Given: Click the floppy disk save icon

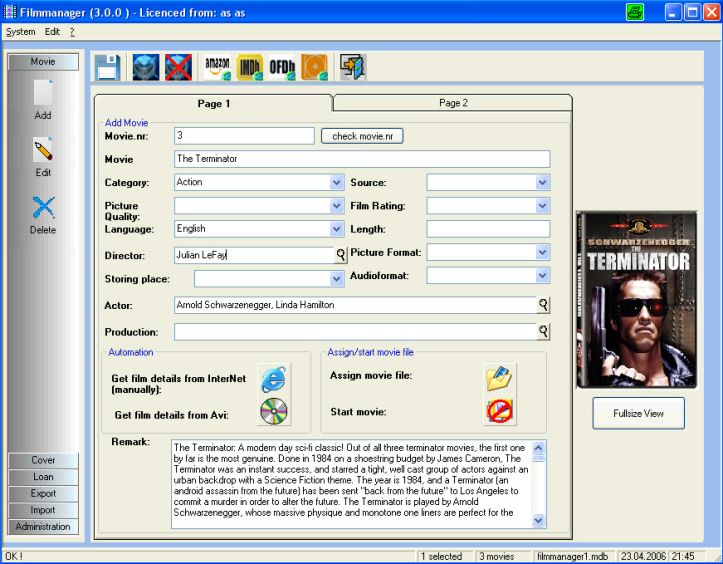Looking at the screenshot, I should (x=108, y=67).
